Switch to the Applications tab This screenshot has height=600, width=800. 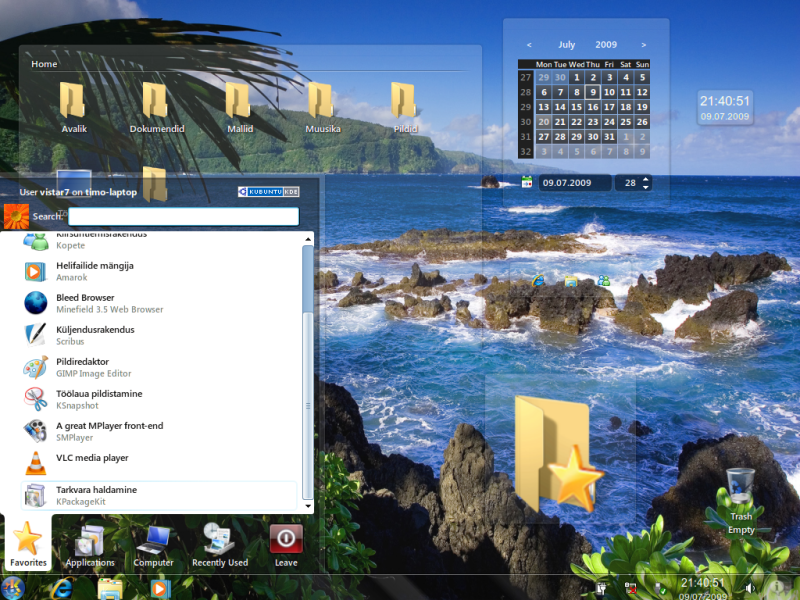tap(90, 544)
